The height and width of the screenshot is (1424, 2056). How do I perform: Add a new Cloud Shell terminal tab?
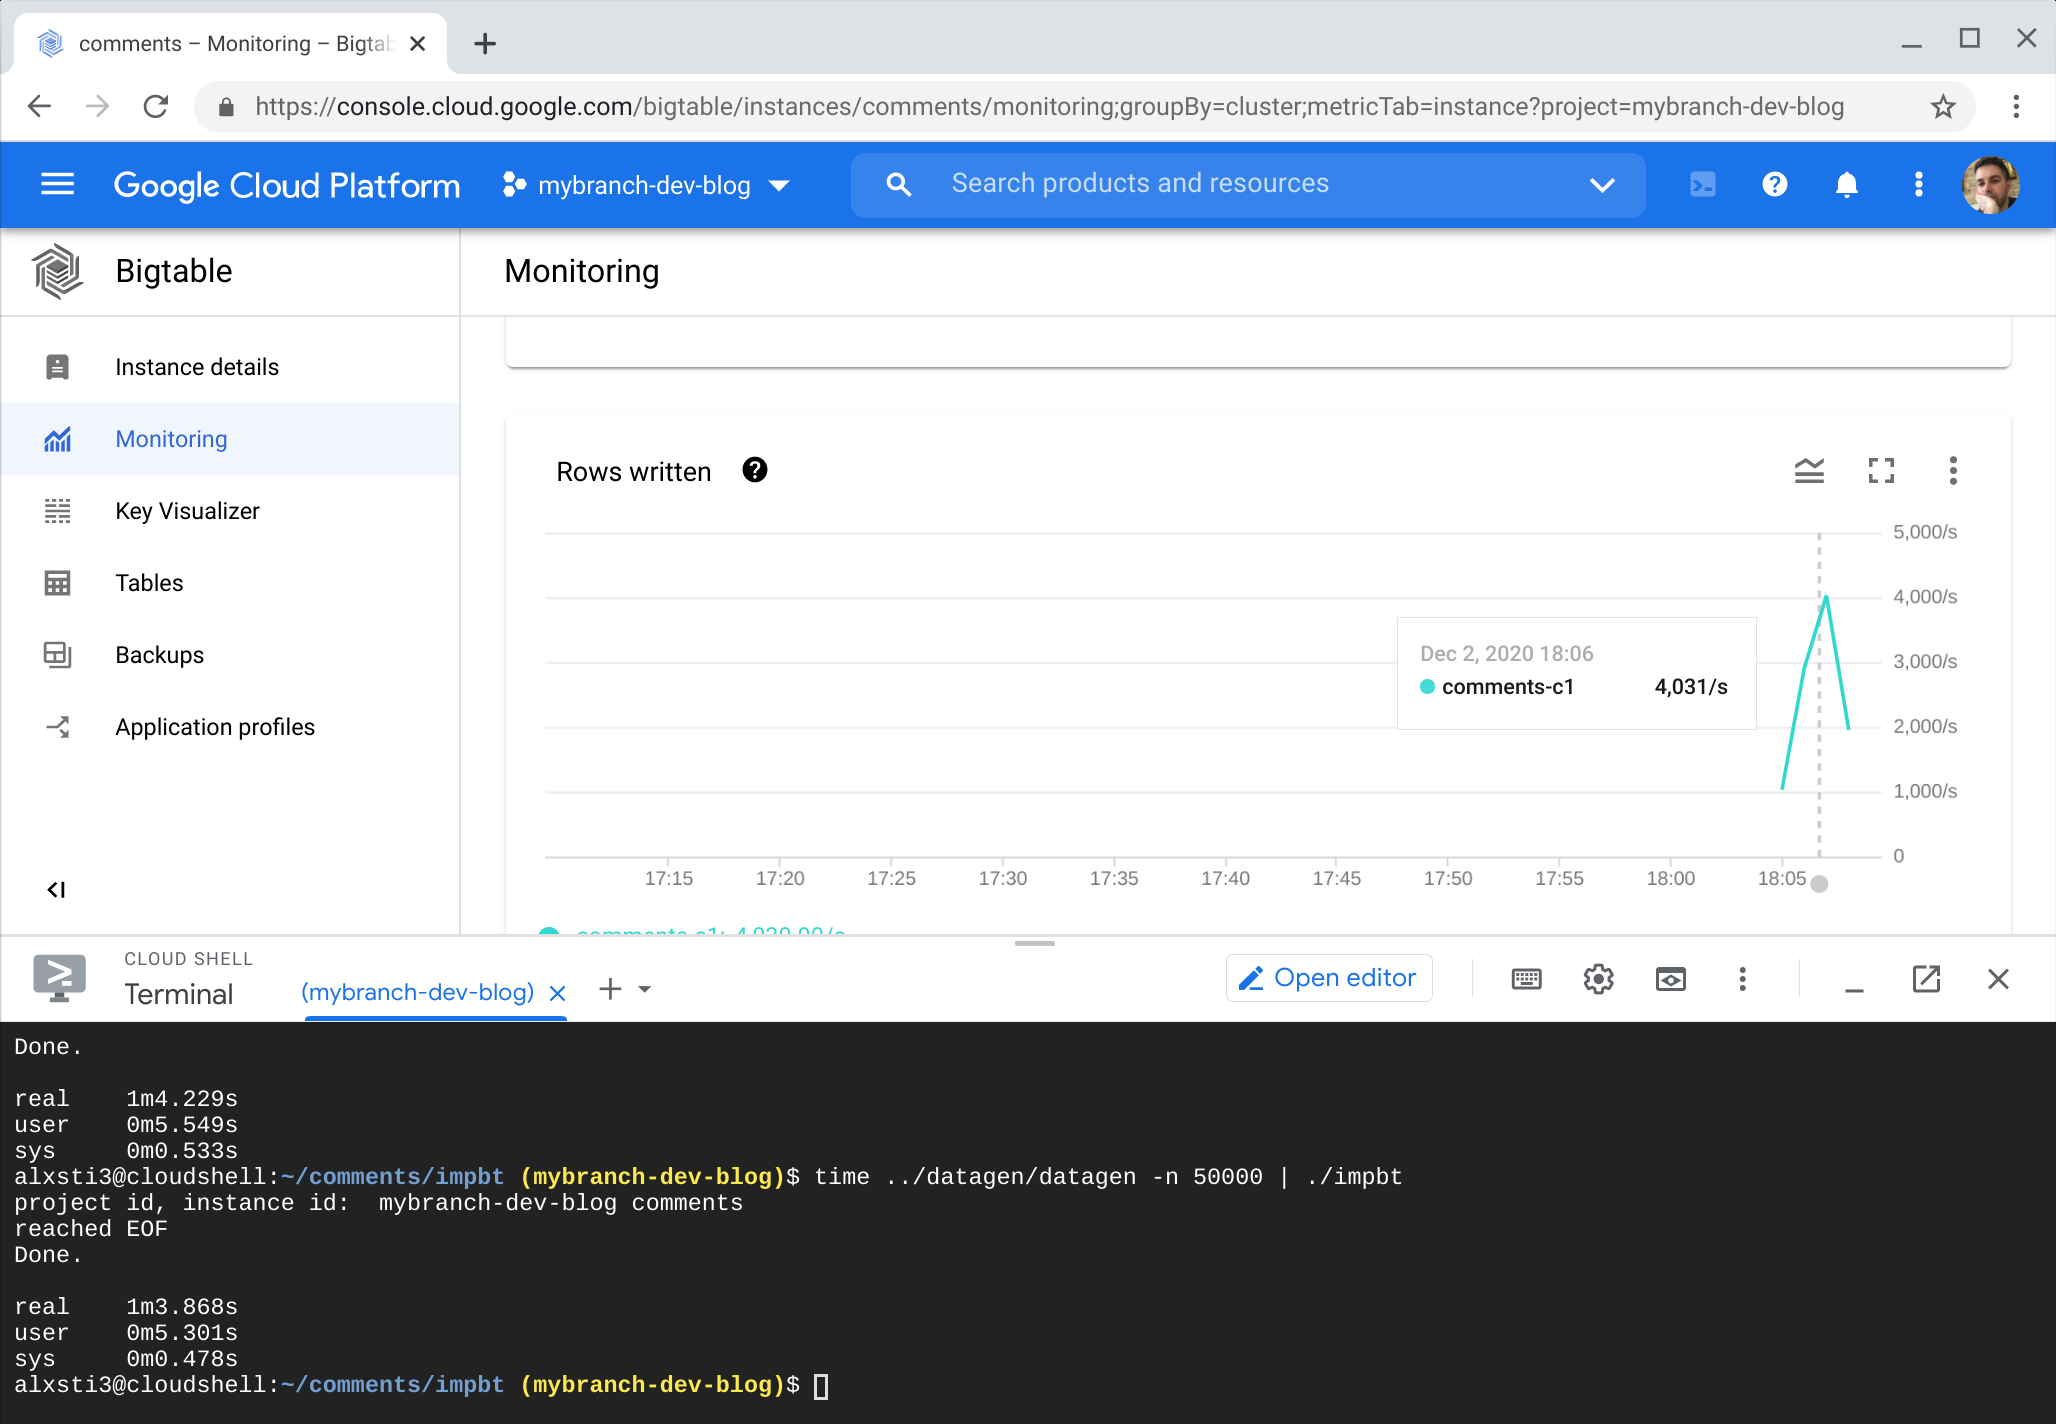coord(610,990)
